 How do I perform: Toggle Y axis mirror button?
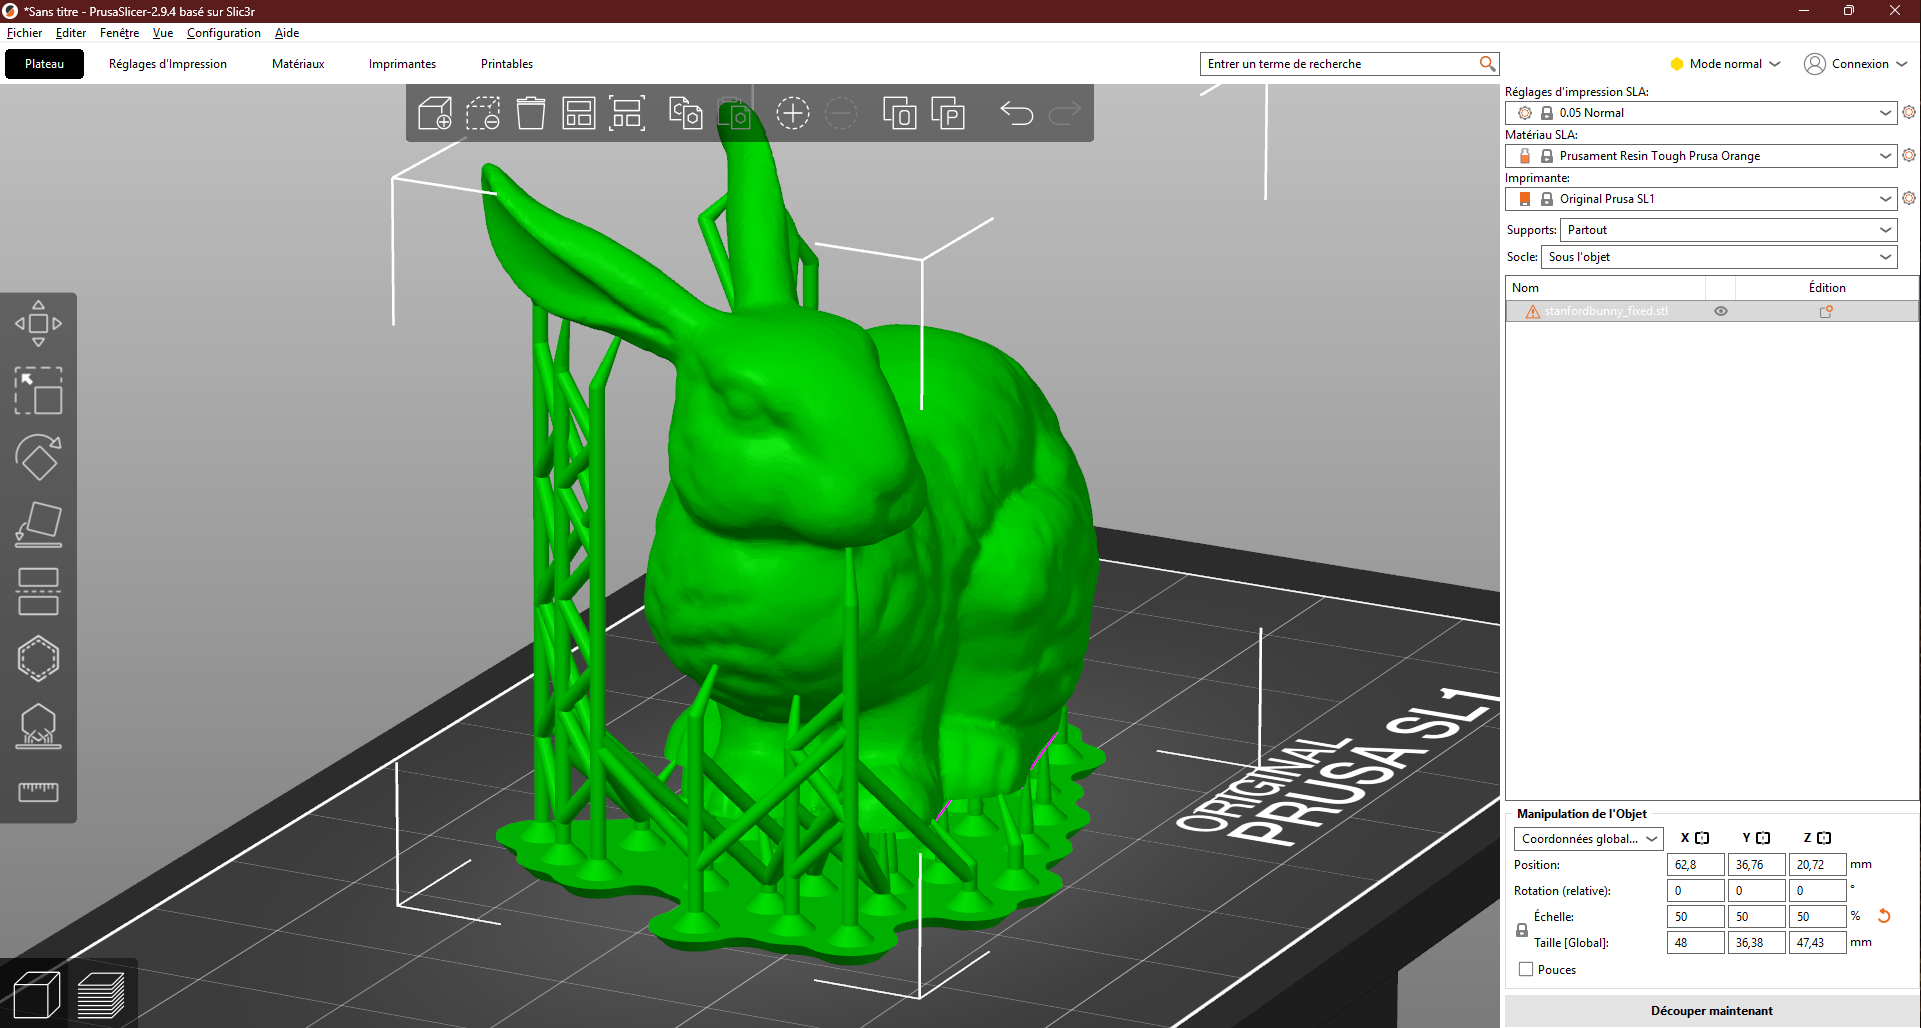point(1763,838)
